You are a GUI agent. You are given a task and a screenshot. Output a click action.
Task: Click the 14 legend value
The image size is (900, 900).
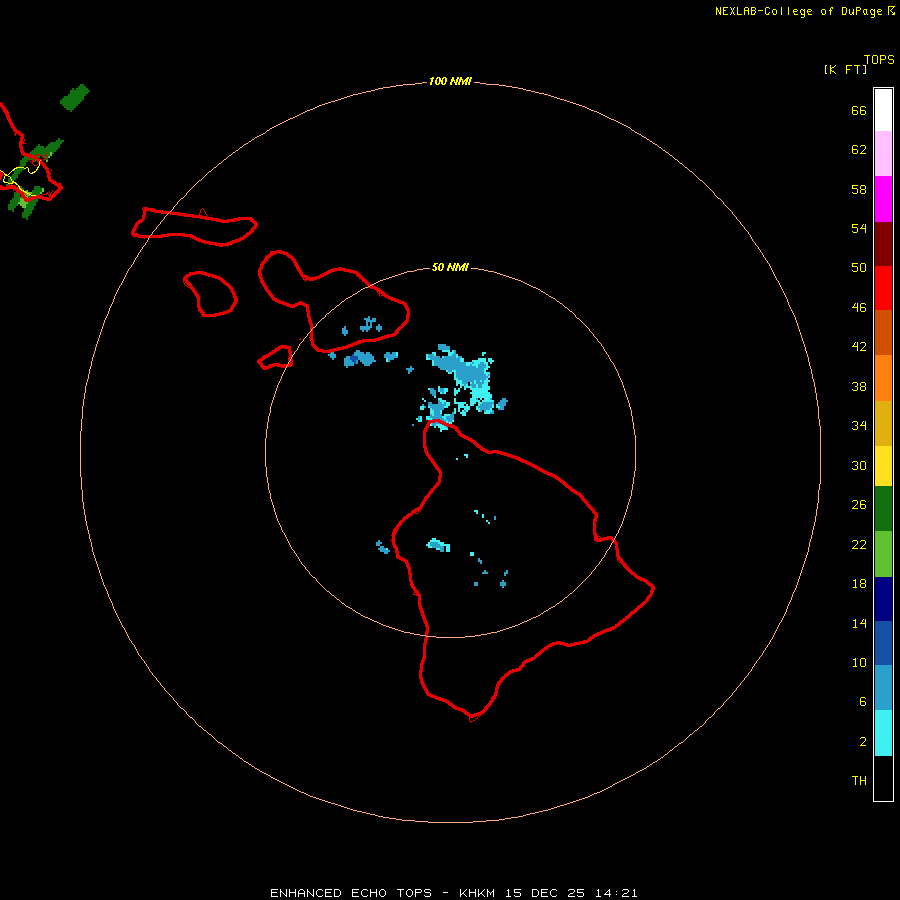tap(859, 623)
